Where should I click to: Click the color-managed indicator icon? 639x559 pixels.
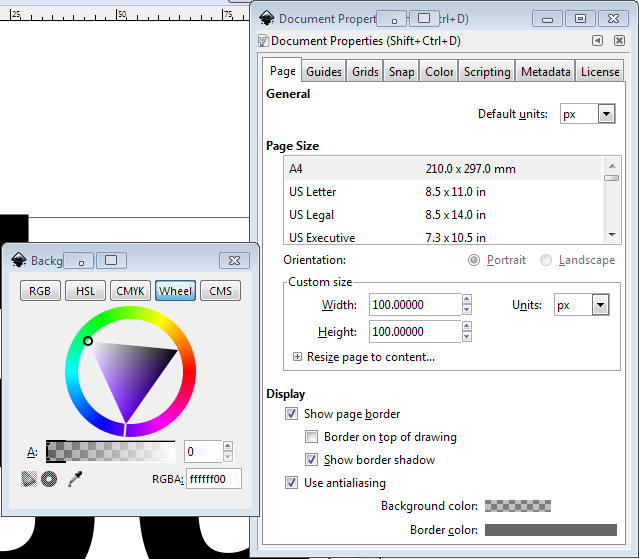coord(29,479)
